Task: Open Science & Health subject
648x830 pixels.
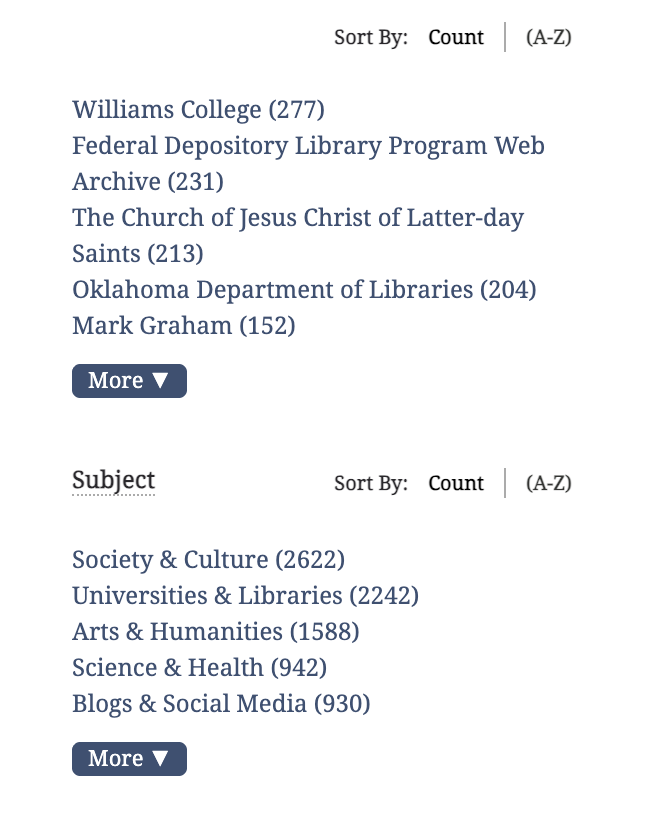Action: (x=199, y=668)
